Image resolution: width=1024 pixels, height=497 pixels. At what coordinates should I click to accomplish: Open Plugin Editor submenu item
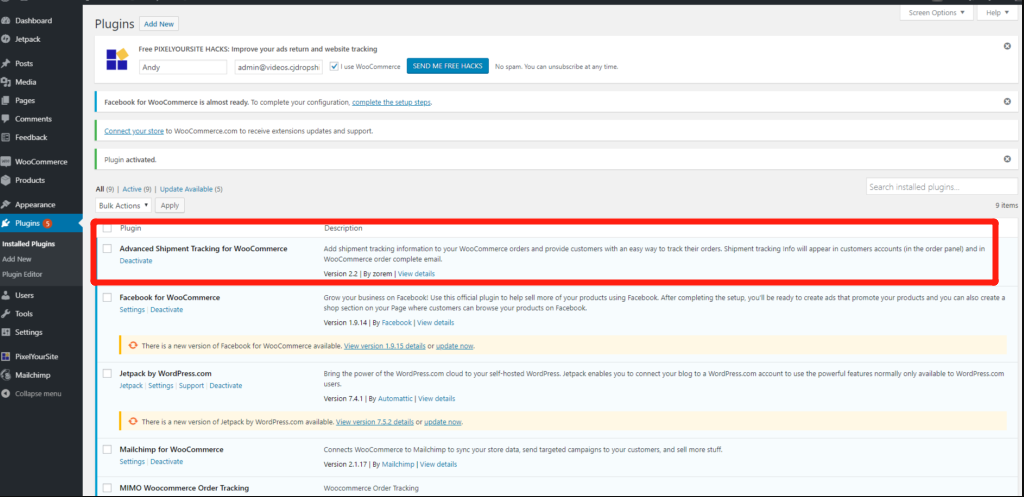(x=22, y=274)
